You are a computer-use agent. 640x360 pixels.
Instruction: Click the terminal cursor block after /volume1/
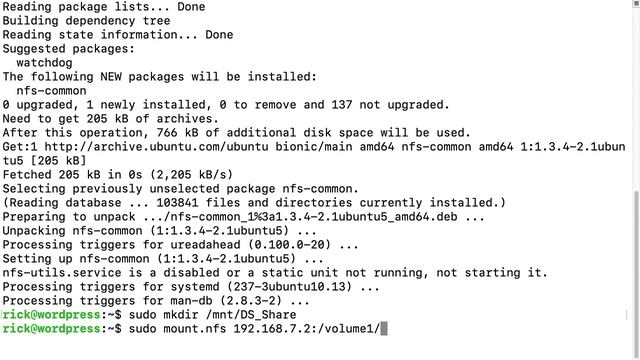click(x=384, y=329)
